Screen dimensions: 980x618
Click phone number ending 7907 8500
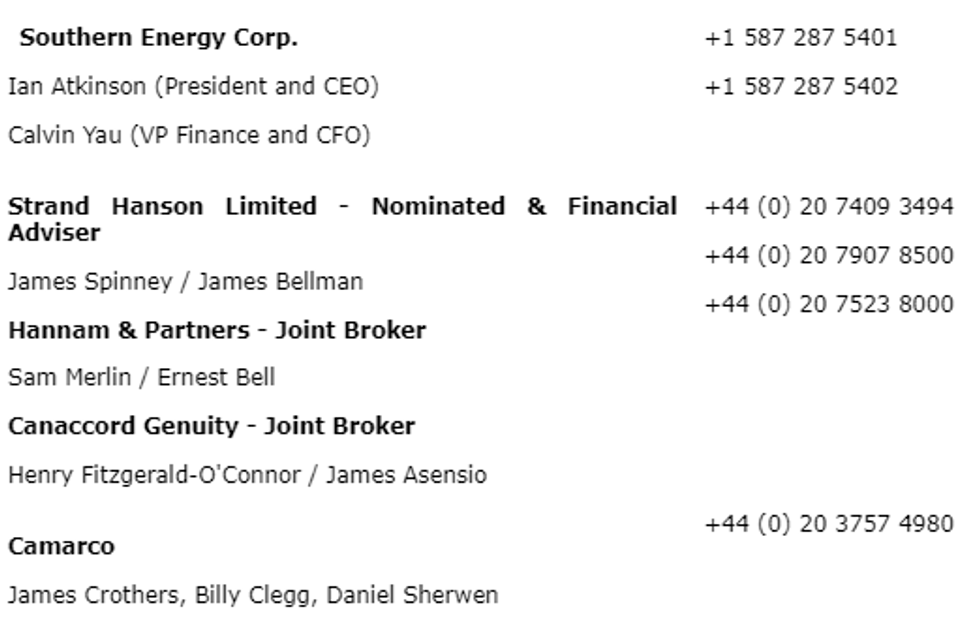pyautogui.click(x=829, y=255)
